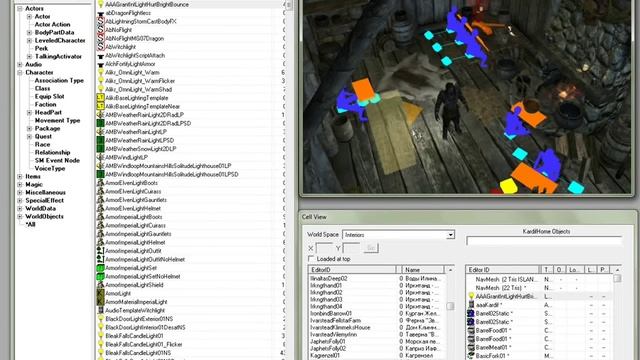The image size is (640, 360).
Task: Expand the HeadPart node
Action: [x=29, y=112]
